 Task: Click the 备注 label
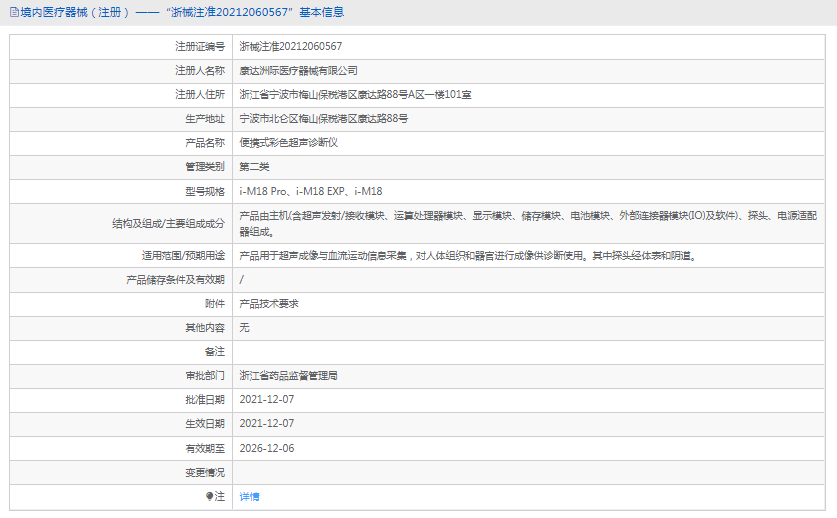pos(215,351)
